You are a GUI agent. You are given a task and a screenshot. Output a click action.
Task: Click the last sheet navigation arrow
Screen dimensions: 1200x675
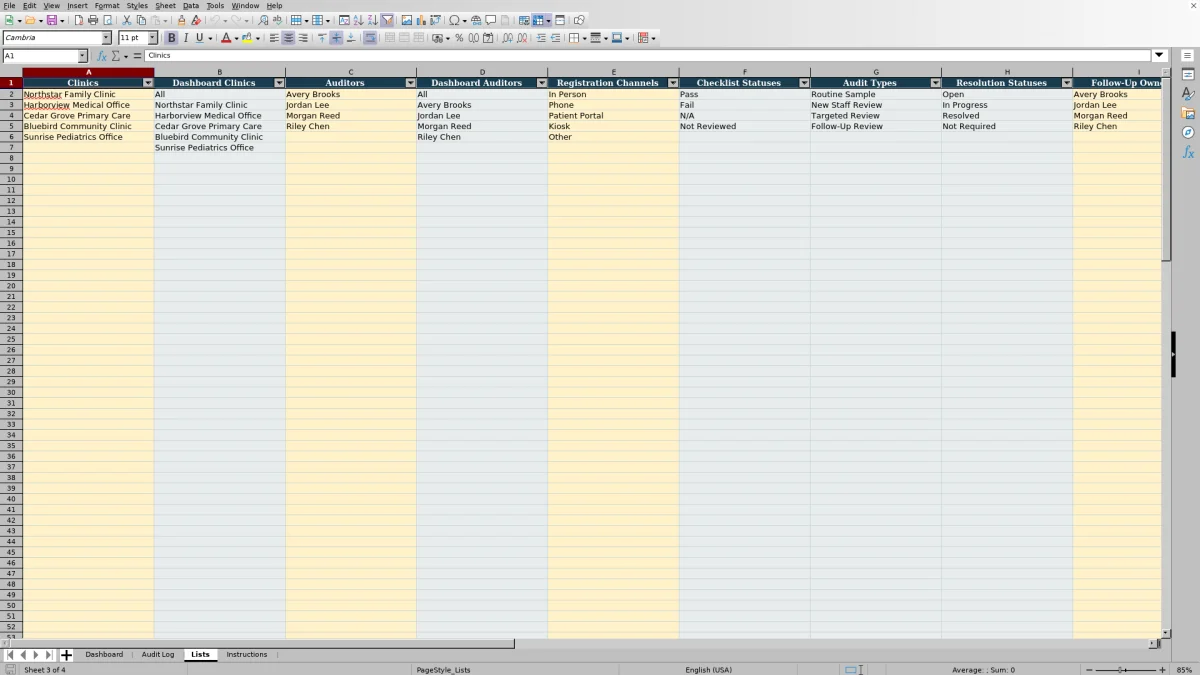pyautogui.click(x=49, y=656)
